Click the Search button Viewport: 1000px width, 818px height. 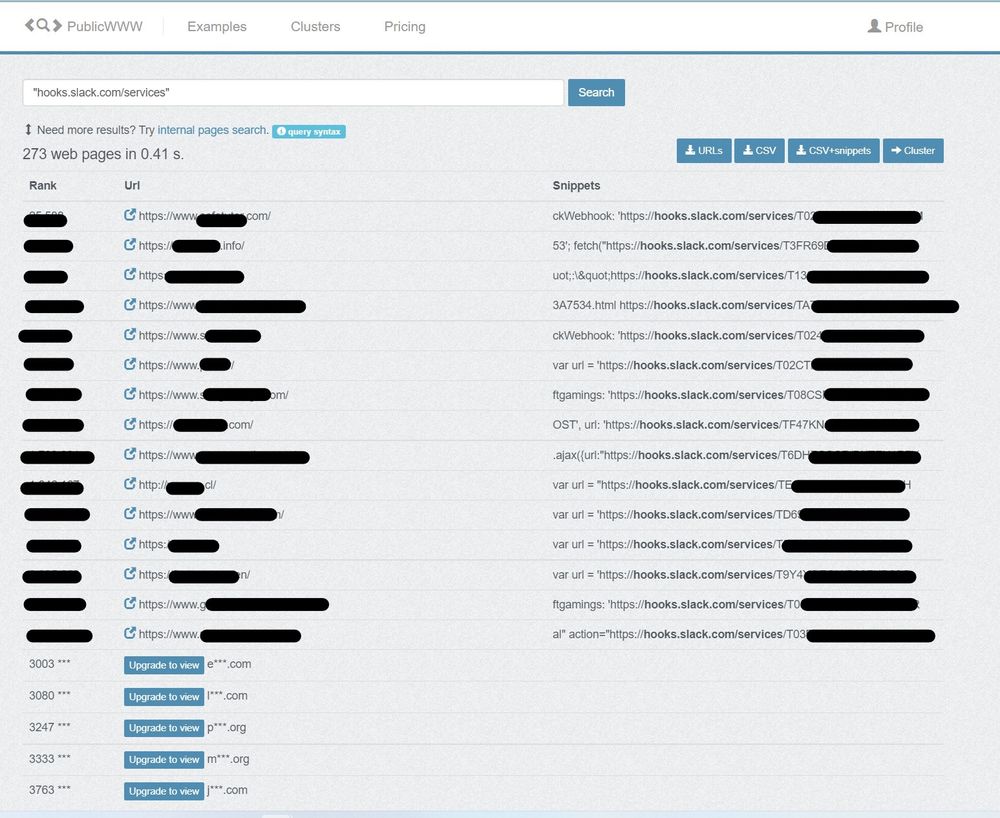[596, 92]
